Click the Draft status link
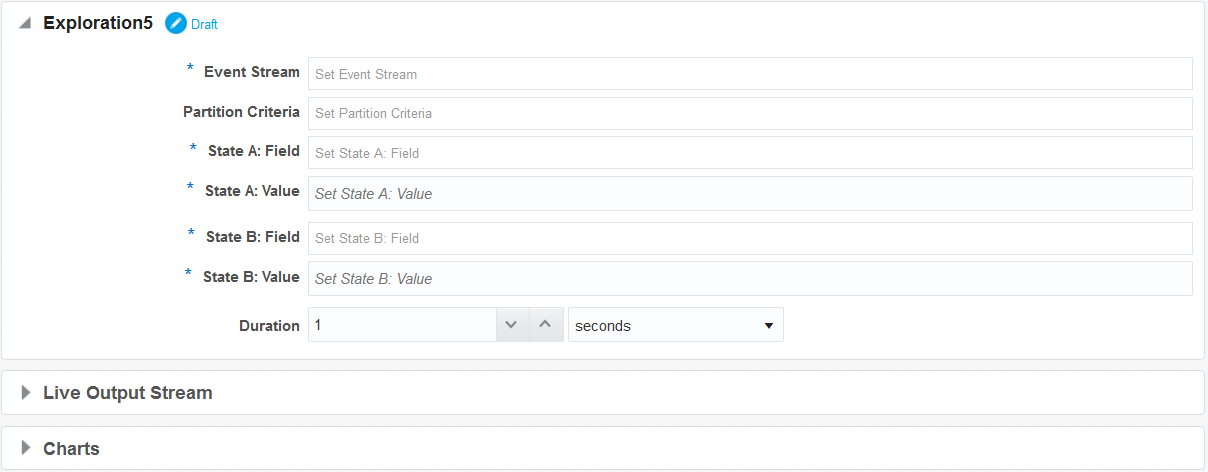Image resolution: width=1208 pixels, height=472 pixels. (204, 24)
